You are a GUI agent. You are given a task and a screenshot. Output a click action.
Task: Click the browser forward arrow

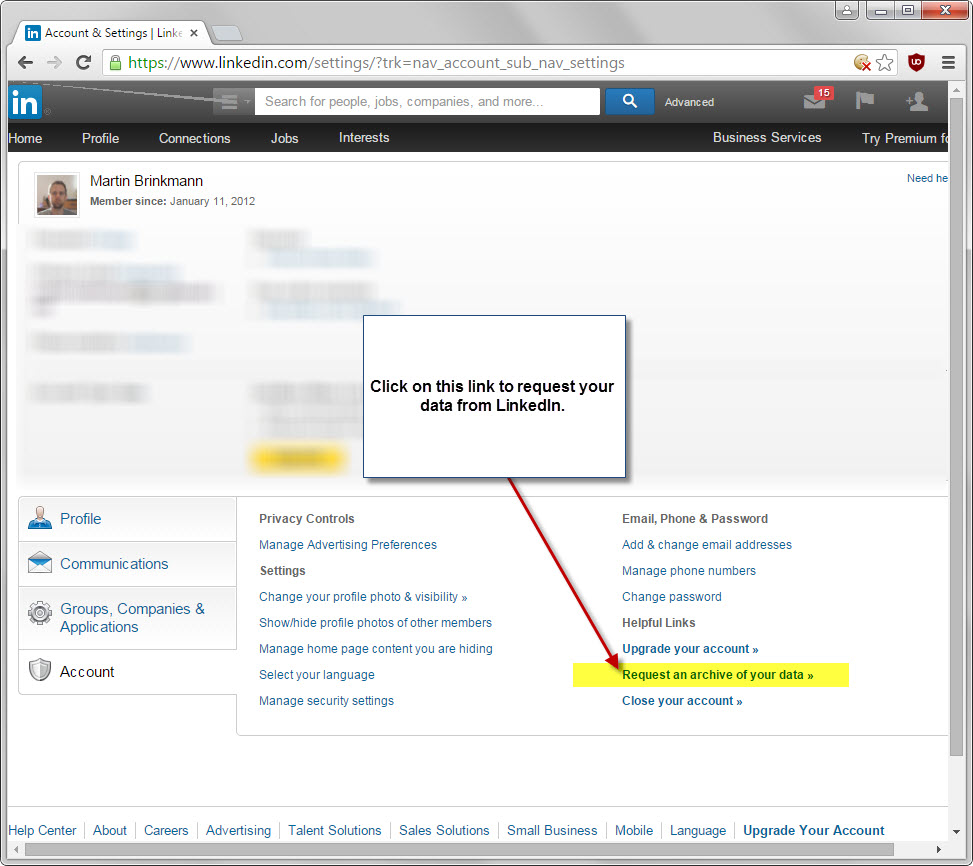pos(54,63)
